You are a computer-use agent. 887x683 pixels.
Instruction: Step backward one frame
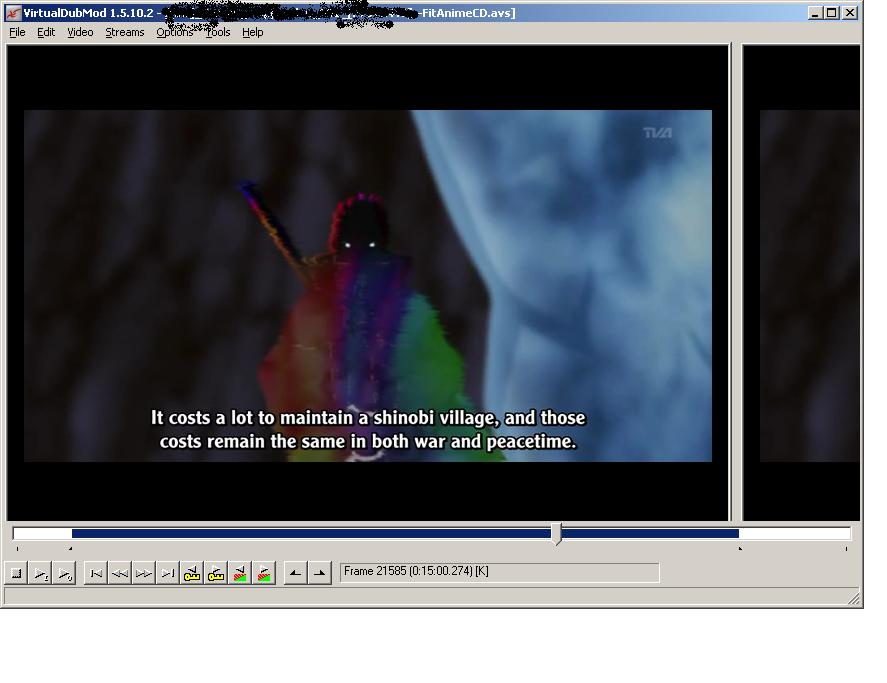click(x=120, y=573)
